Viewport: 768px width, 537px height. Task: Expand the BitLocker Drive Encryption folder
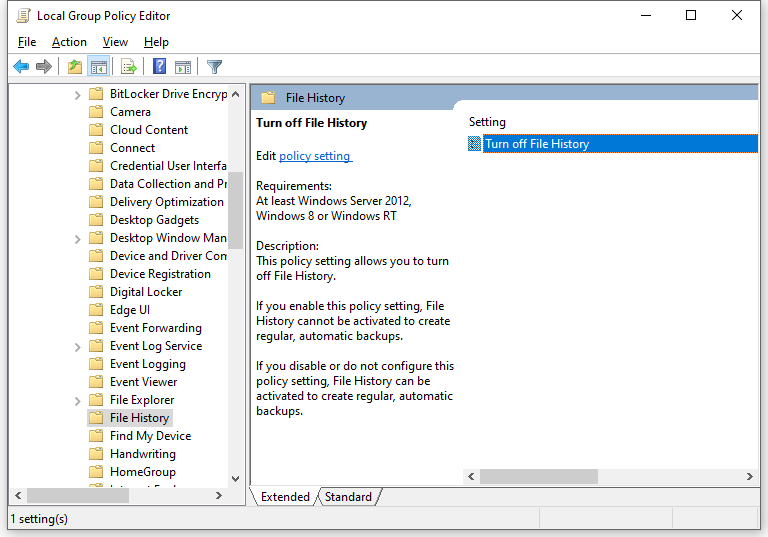pos(78,94)
